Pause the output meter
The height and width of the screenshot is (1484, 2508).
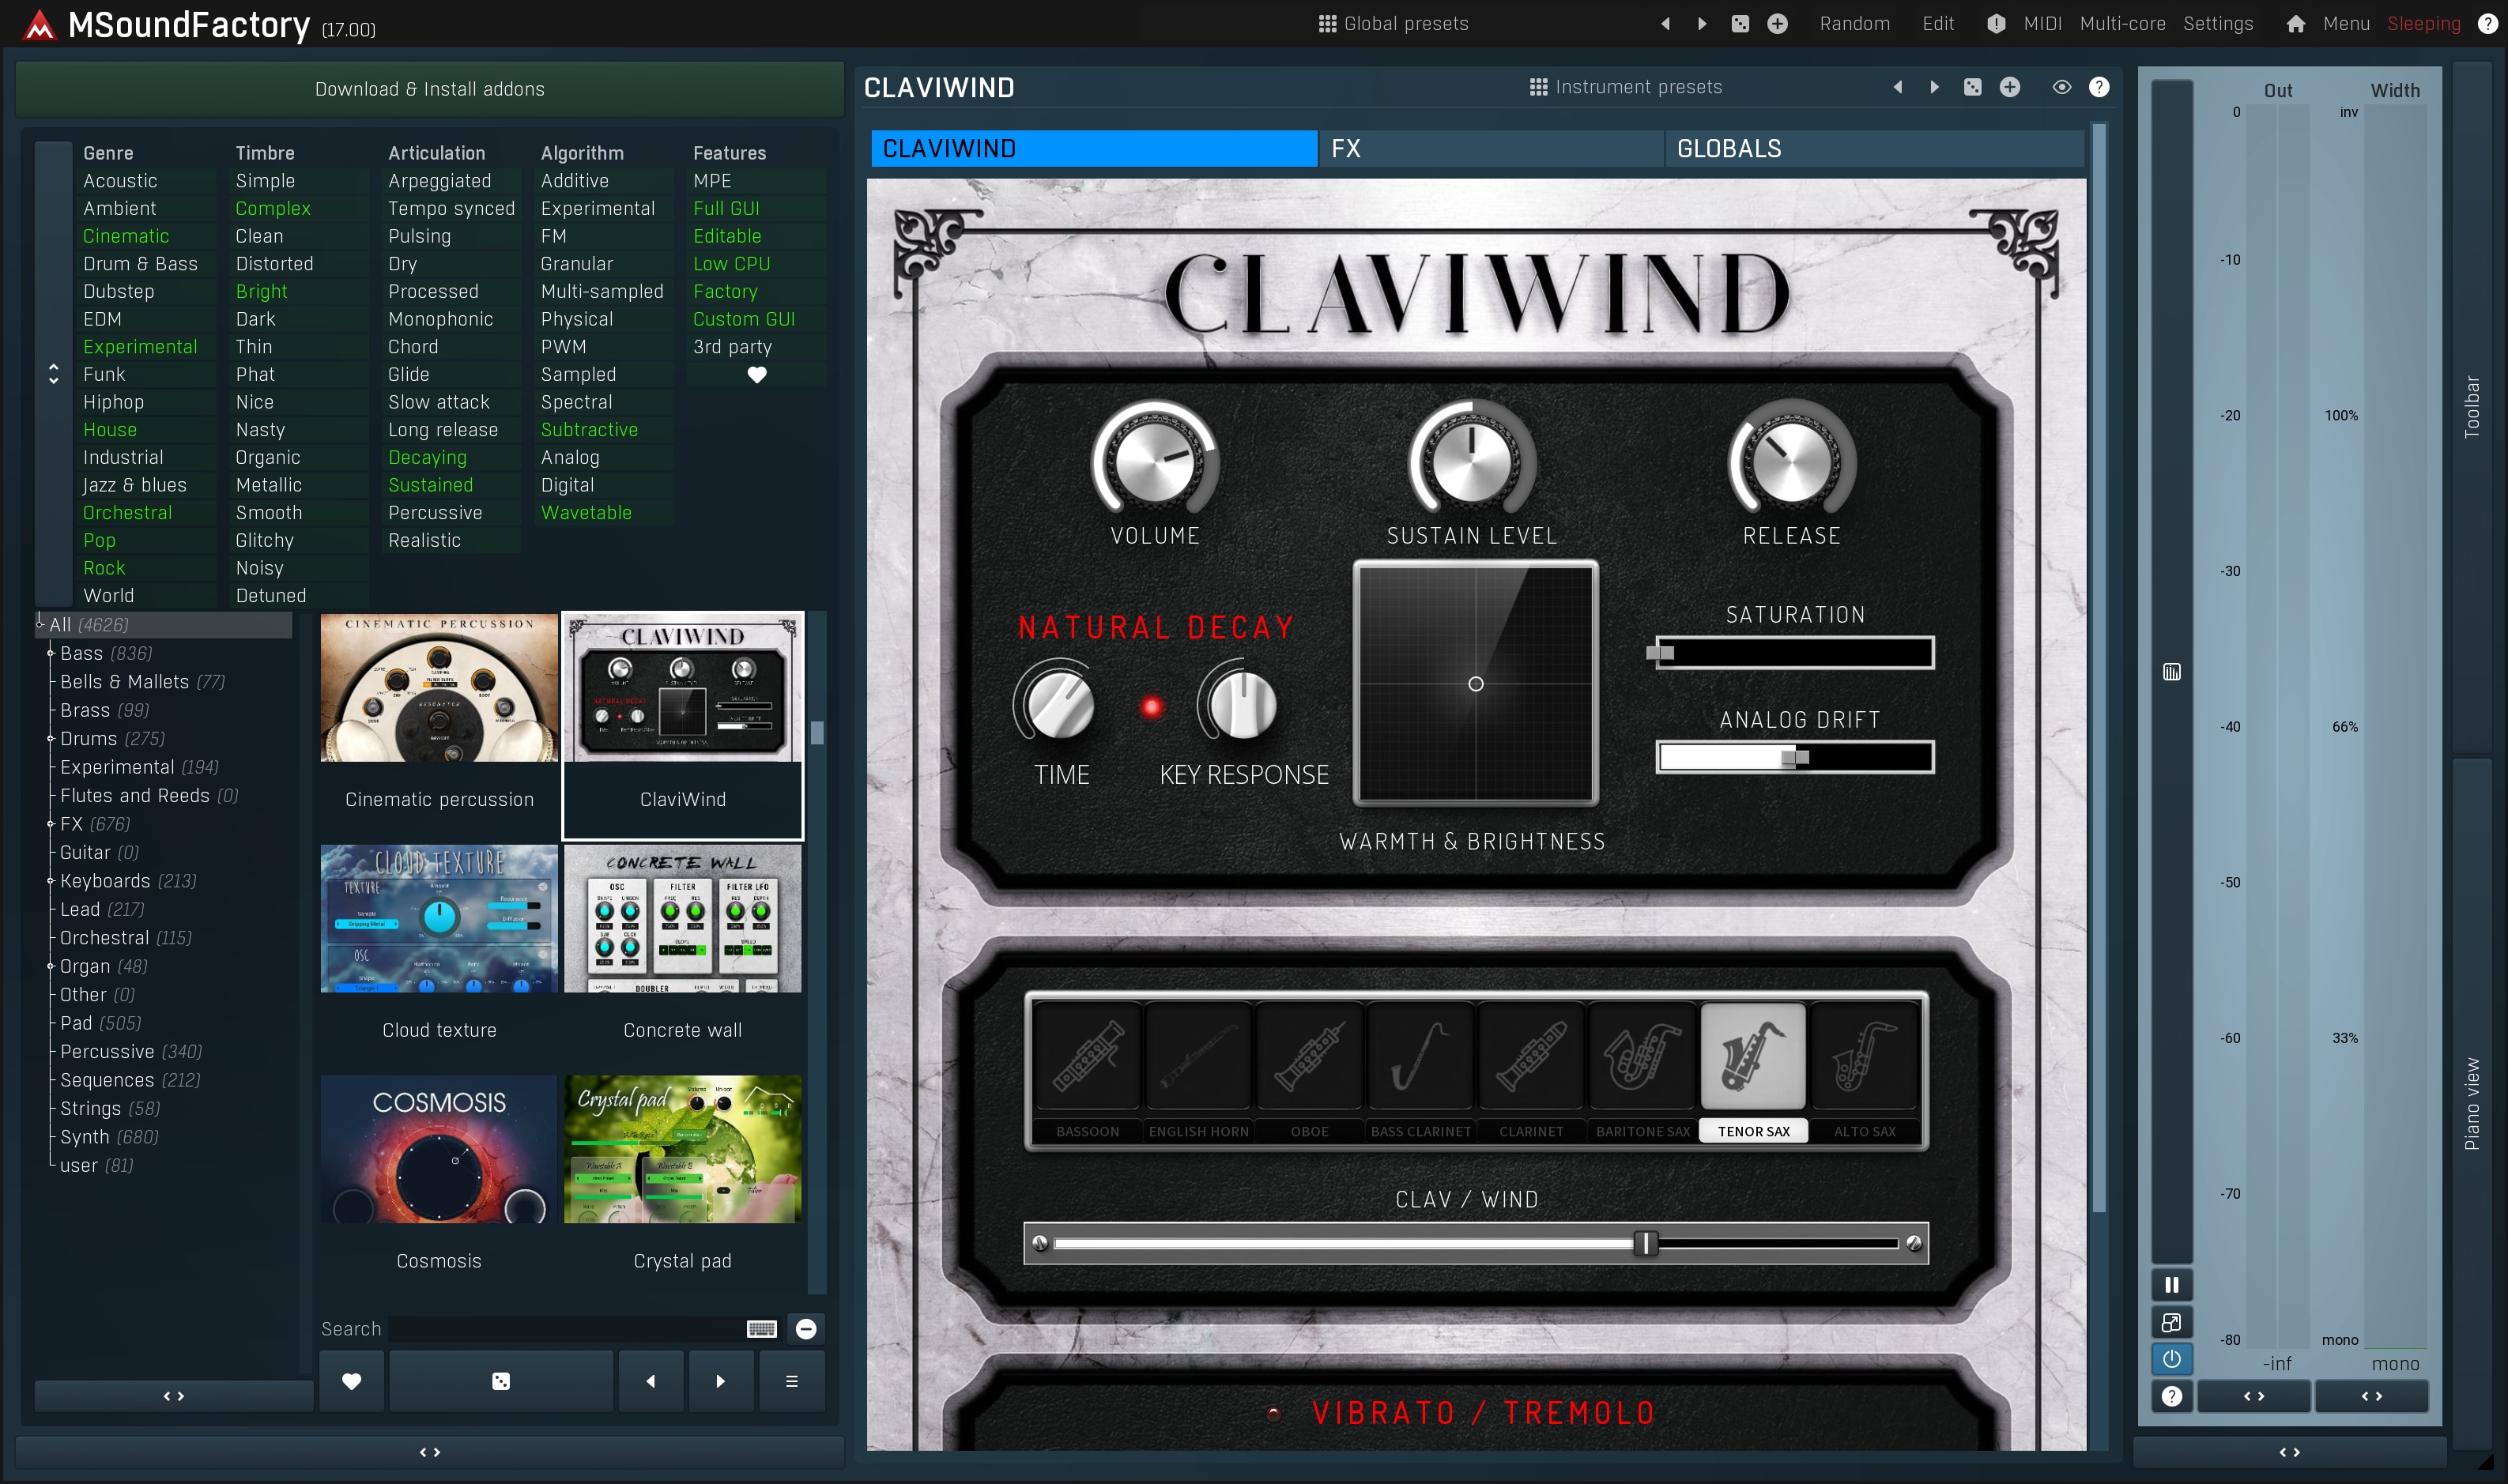(2171, 1285)
